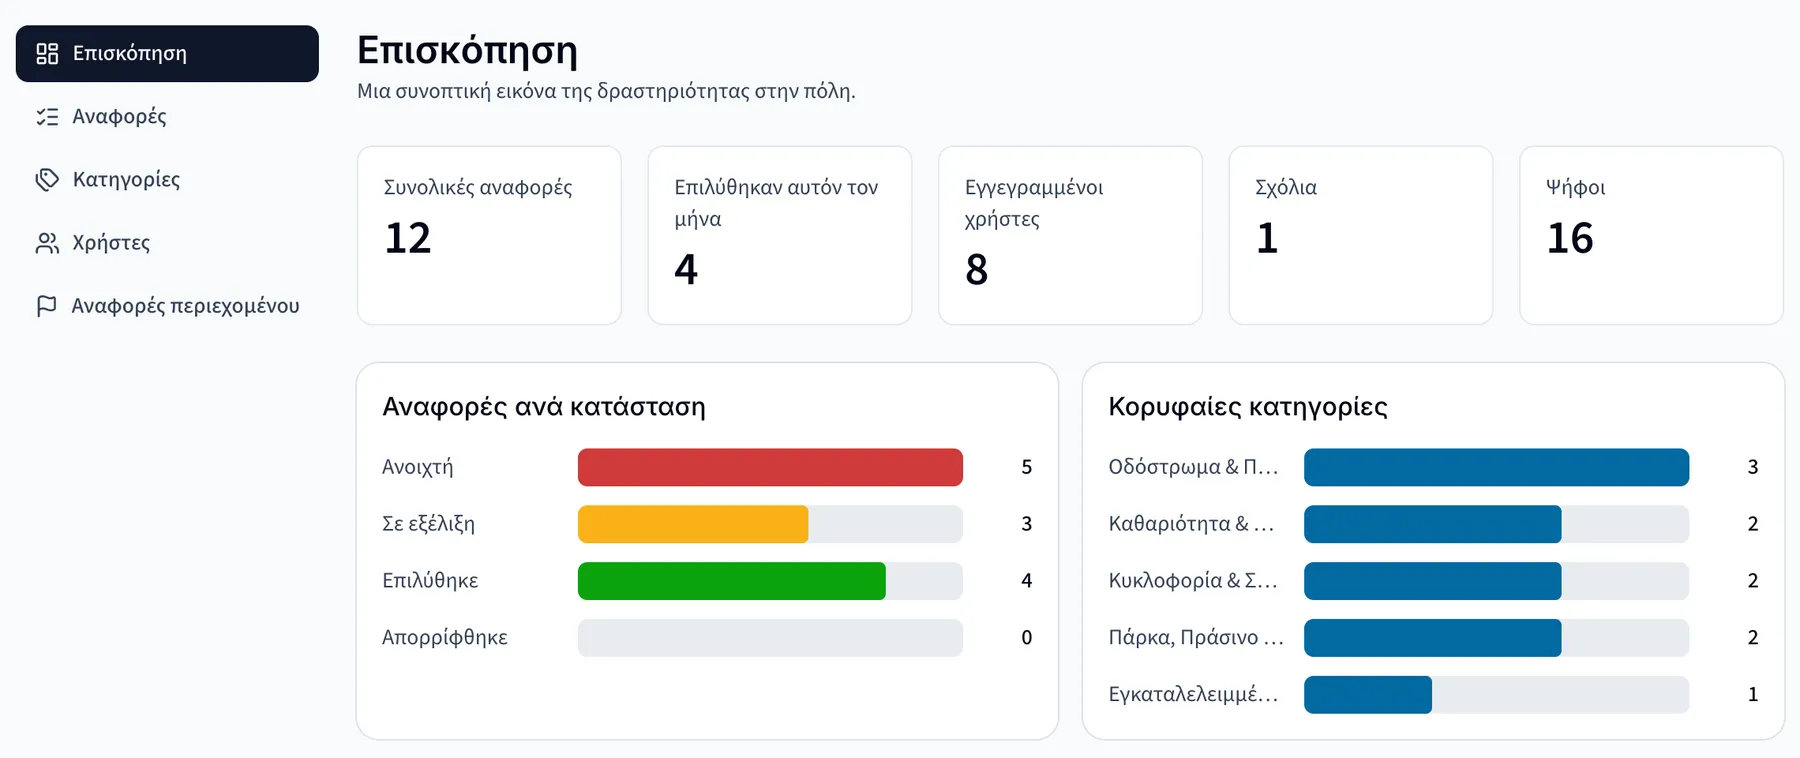Click the Επισκόπηση page title
The image size is (1800, 758).
coord(468,50)
